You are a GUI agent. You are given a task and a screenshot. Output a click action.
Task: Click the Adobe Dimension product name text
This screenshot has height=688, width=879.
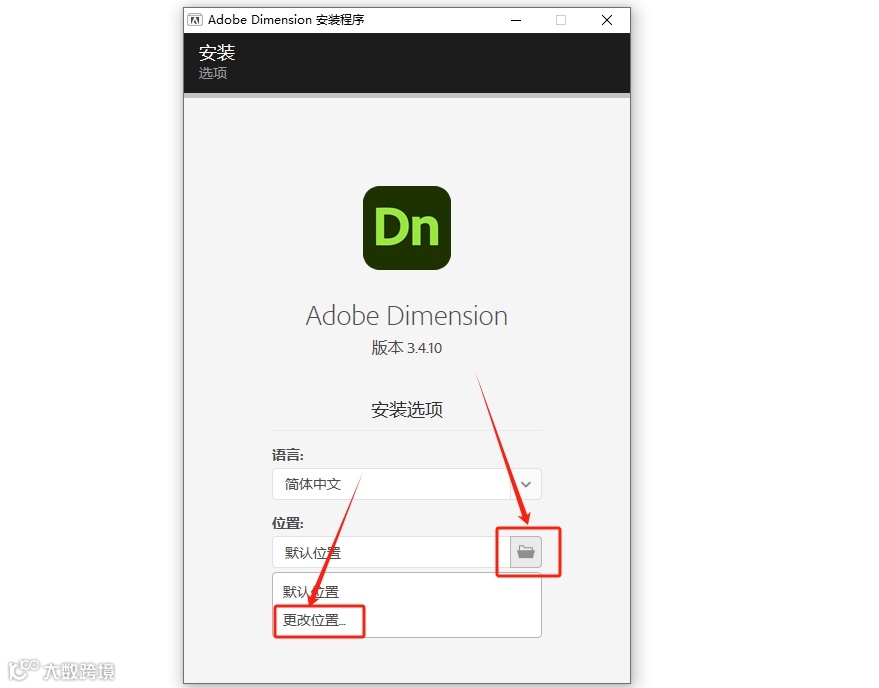[407, 316]
